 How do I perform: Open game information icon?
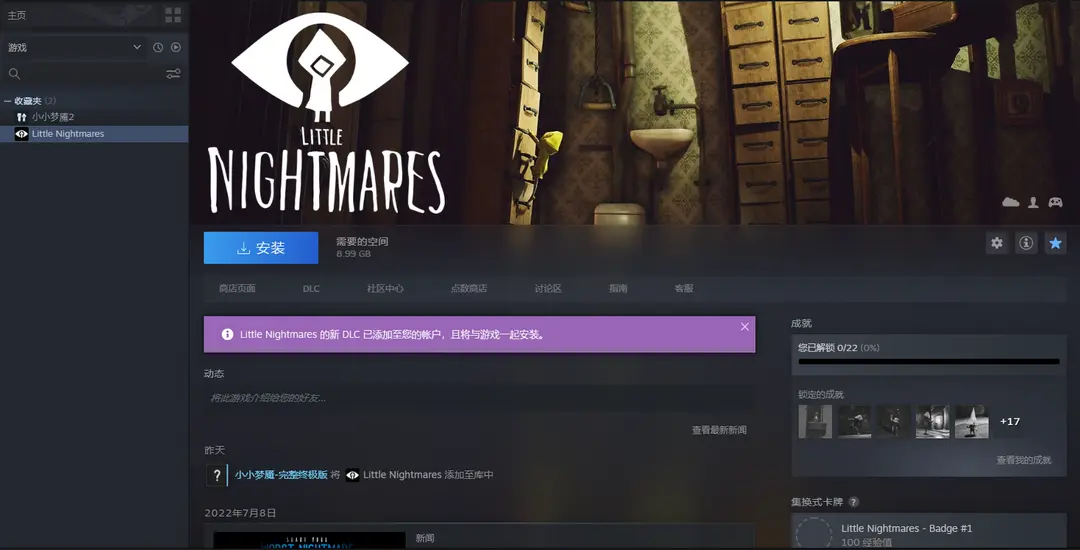tap(1026, 243)
